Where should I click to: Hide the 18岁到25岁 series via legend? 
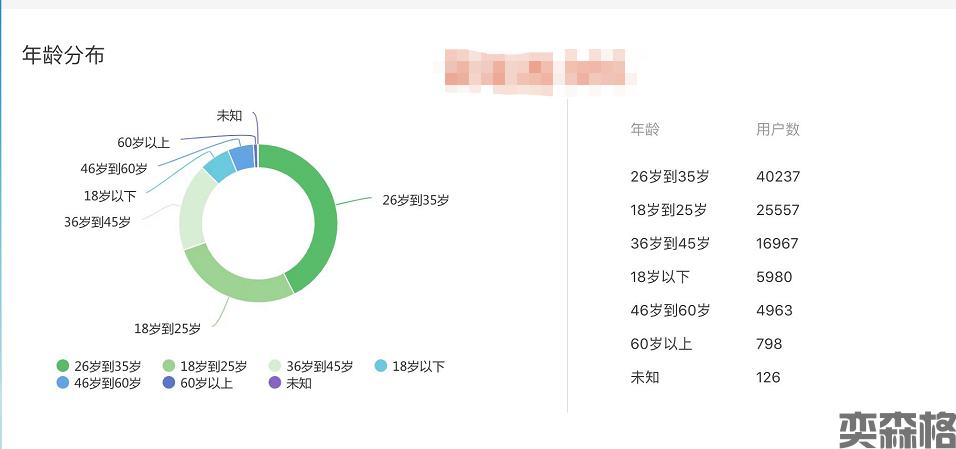point(203,366)
